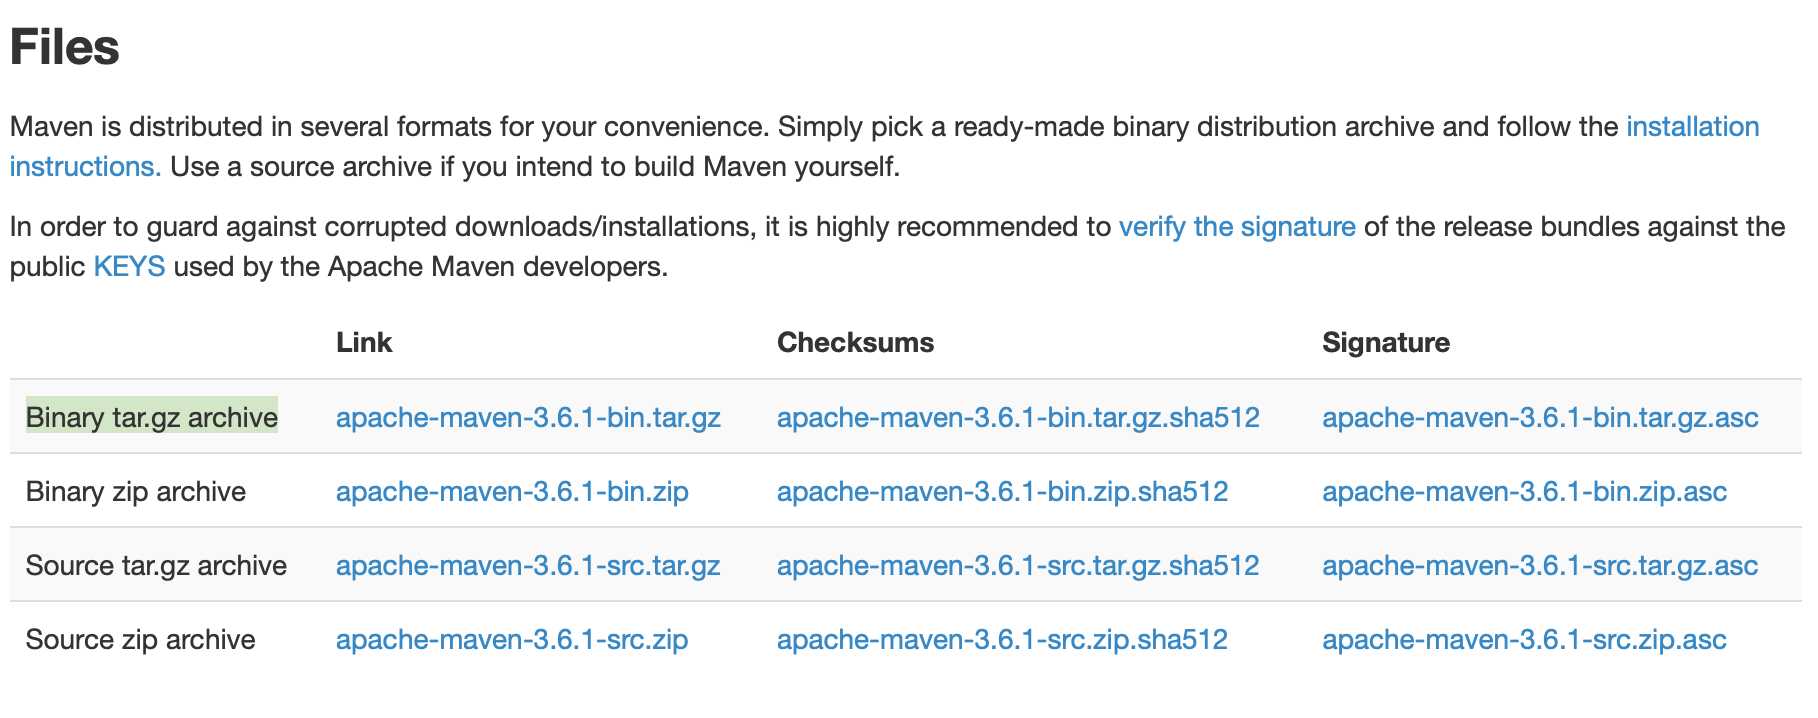
Task: Click the highlighted Binary tar.gz archive label
Action: 152,417
